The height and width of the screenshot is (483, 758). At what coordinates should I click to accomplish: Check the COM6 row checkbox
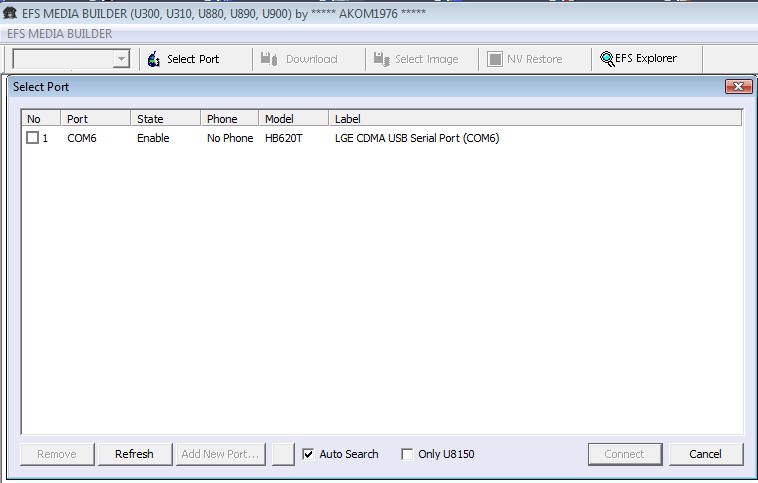(x=32, y=138)
